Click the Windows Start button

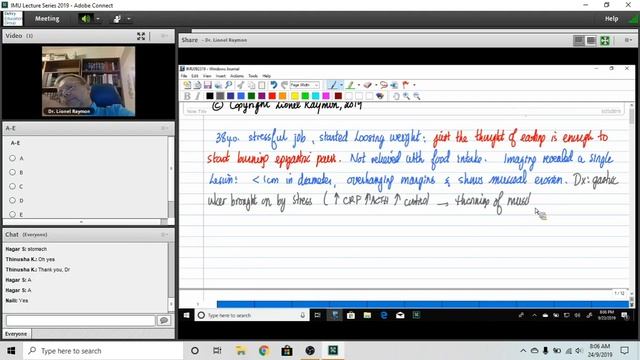click(x=11, y=351)
